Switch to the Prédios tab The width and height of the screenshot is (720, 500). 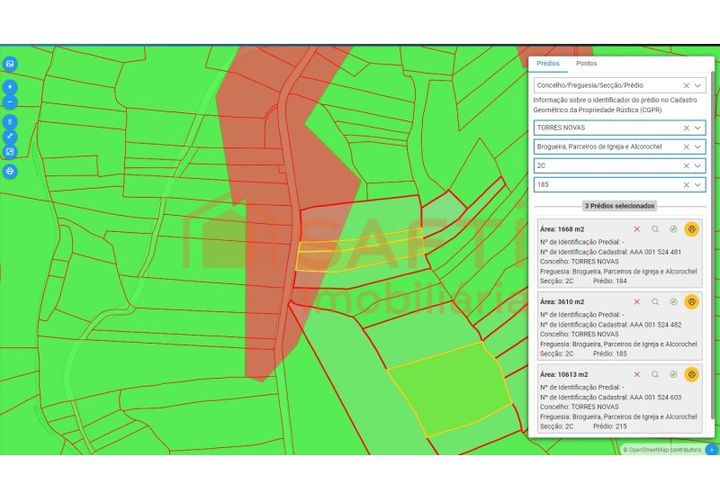(x=548, y=64)
